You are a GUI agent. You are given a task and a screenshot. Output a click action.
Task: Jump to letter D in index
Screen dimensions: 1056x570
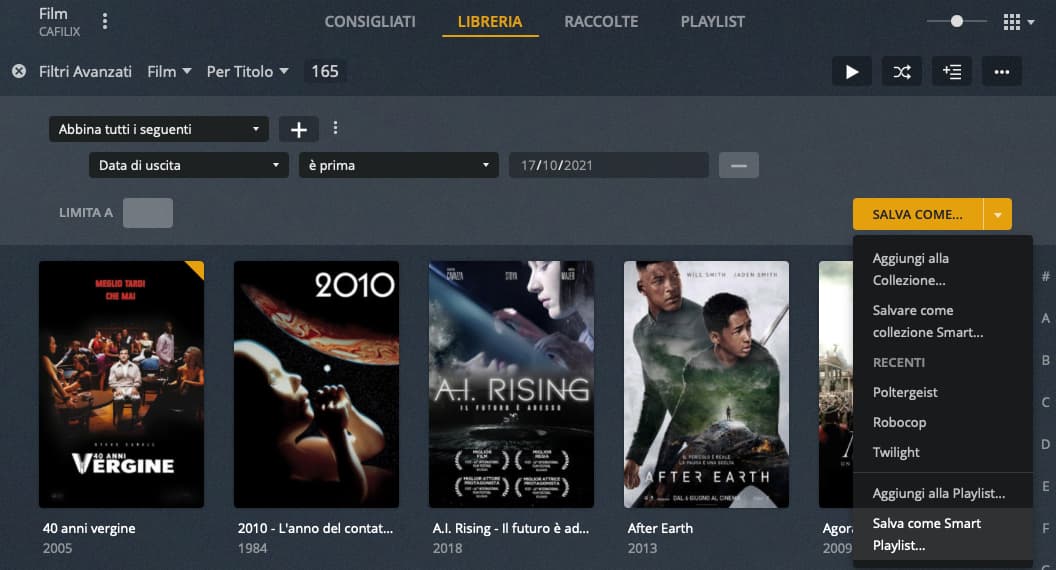click(1045, 444)
